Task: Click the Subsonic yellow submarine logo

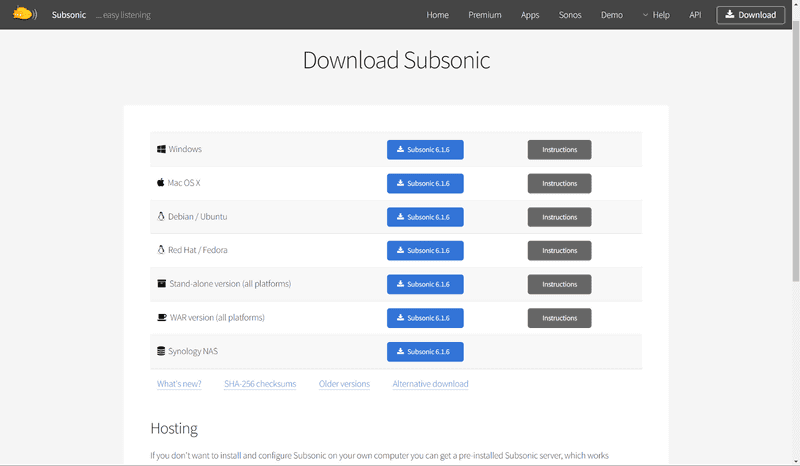Action: 24,14
